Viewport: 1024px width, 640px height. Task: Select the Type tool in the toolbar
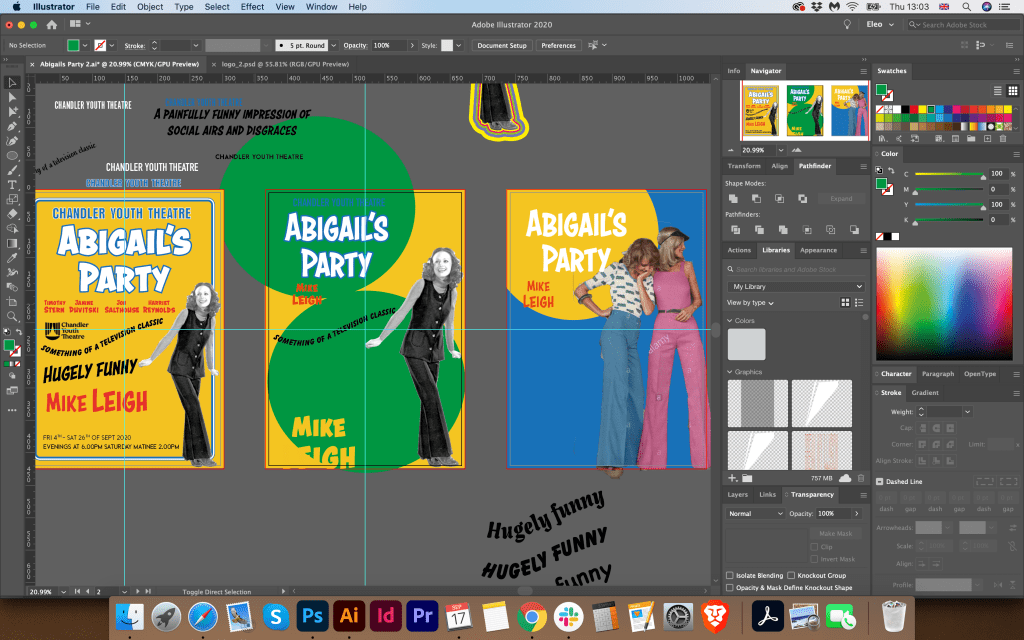tap(12, 185)
